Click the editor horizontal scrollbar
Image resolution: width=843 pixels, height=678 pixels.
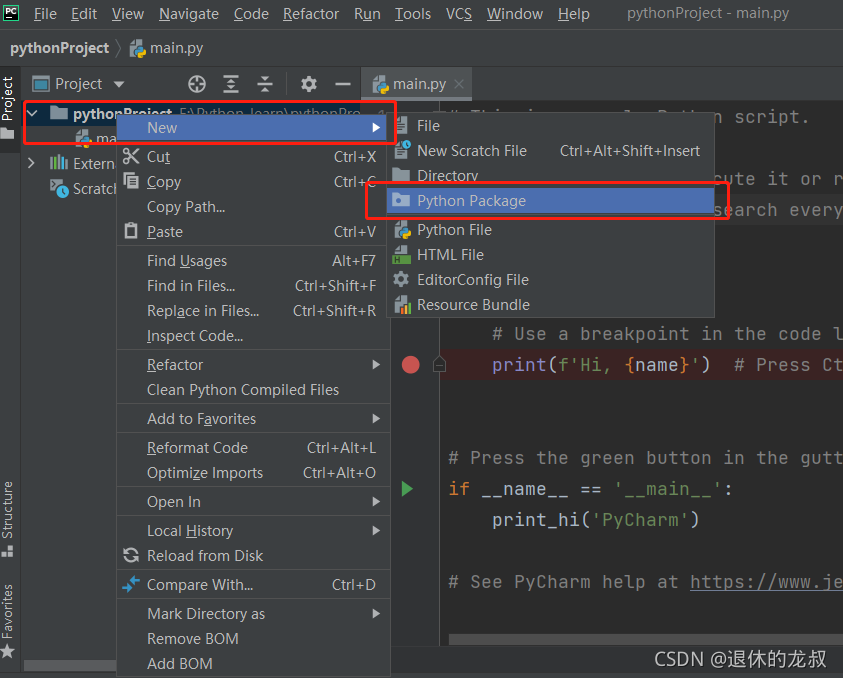pyautogui.click(x=646, y=639)
